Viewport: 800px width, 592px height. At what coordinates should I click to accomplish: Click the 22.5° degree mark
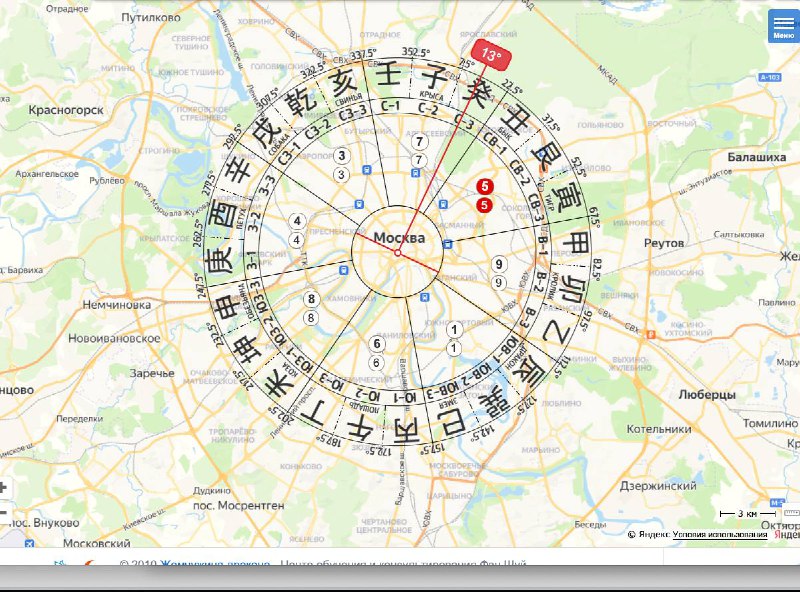click(512, 87)
